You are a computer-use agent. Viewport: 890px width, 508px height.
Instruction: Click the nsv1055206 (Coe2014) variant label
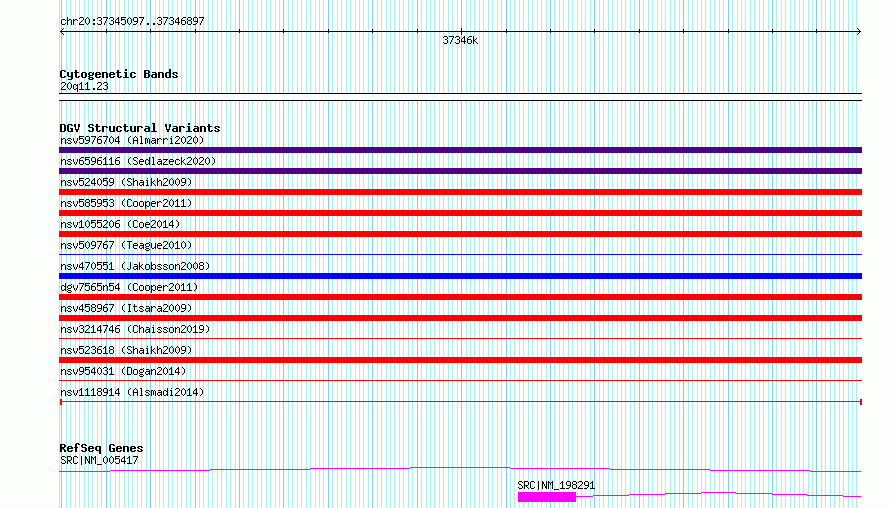(120, 224)
